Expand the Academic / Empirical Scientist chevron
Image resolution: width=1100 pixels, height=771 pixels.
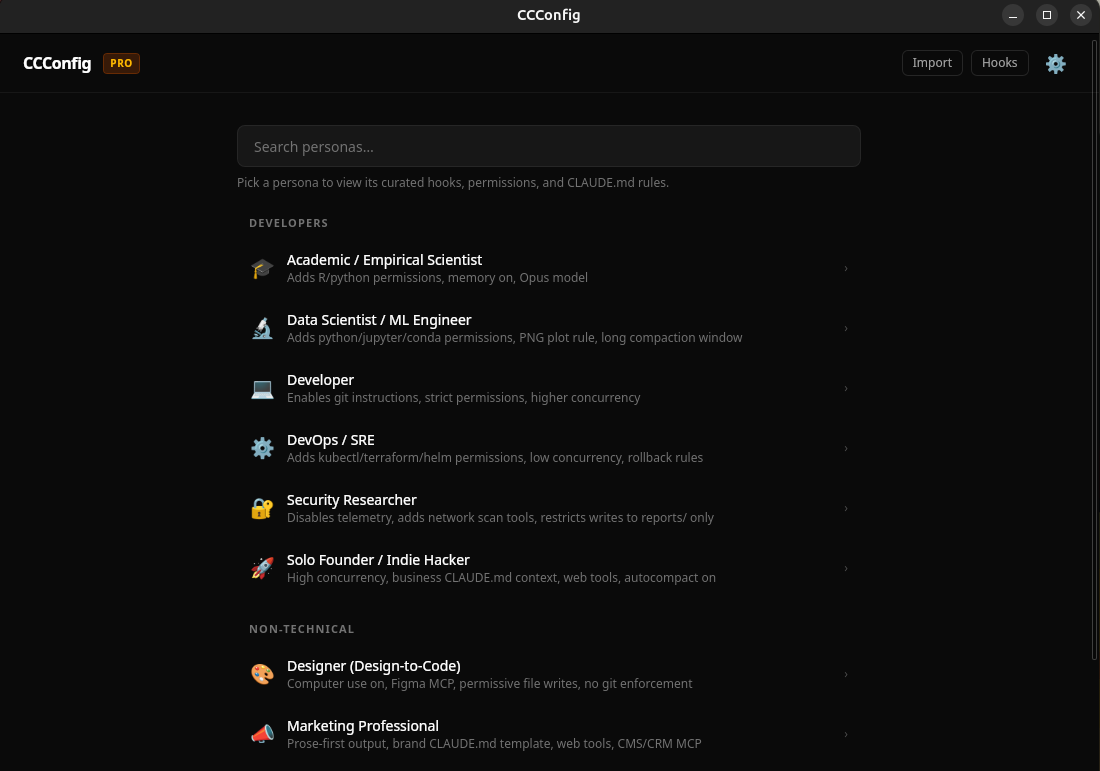tap(846, 269)
